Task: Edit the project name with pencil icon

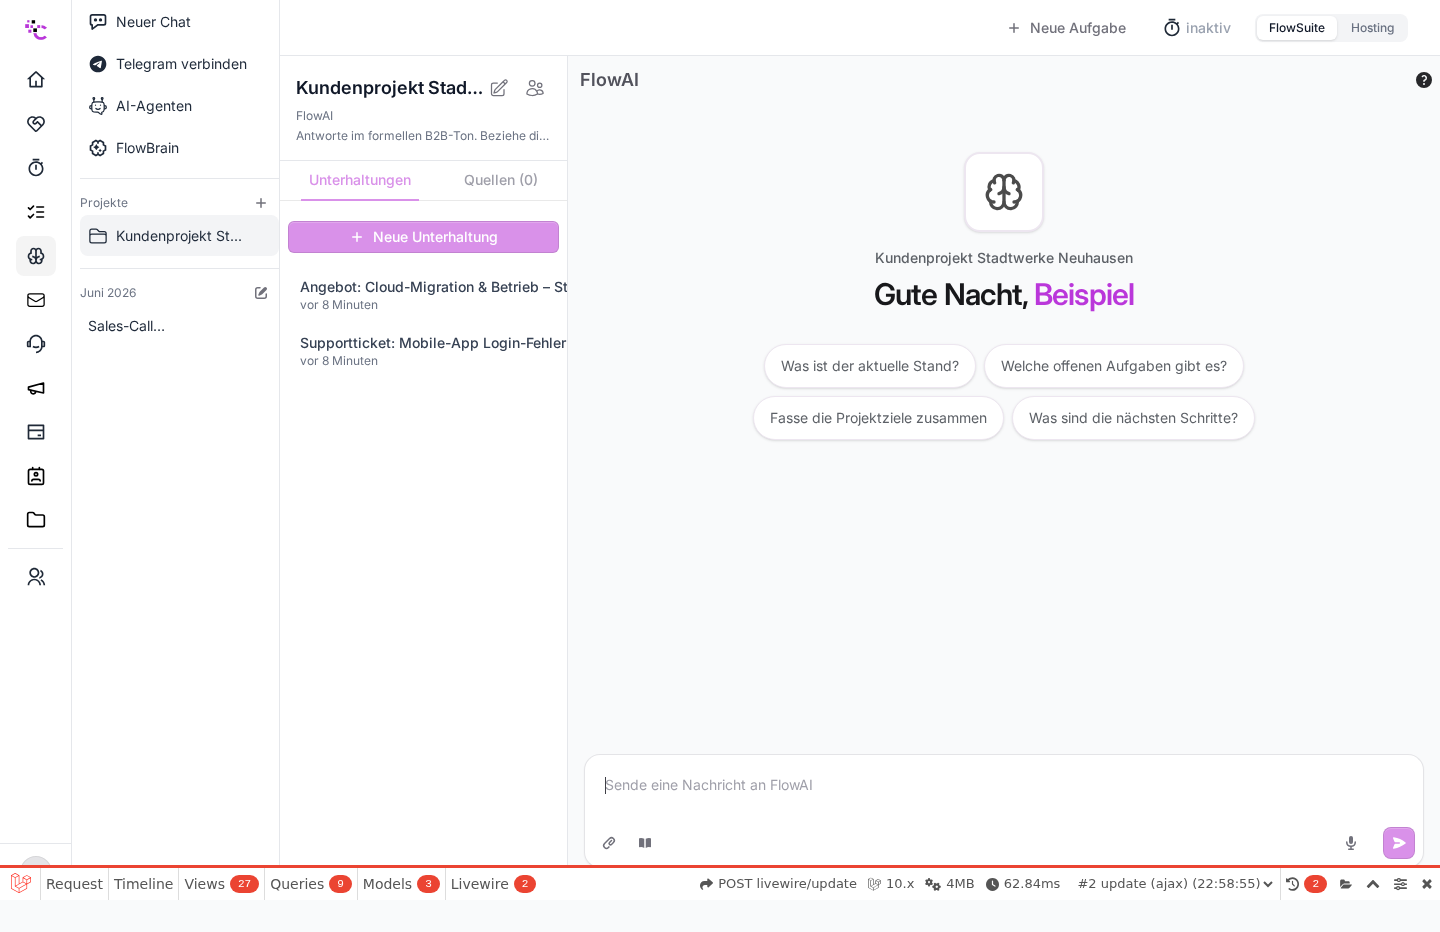Action: point(499,88)
